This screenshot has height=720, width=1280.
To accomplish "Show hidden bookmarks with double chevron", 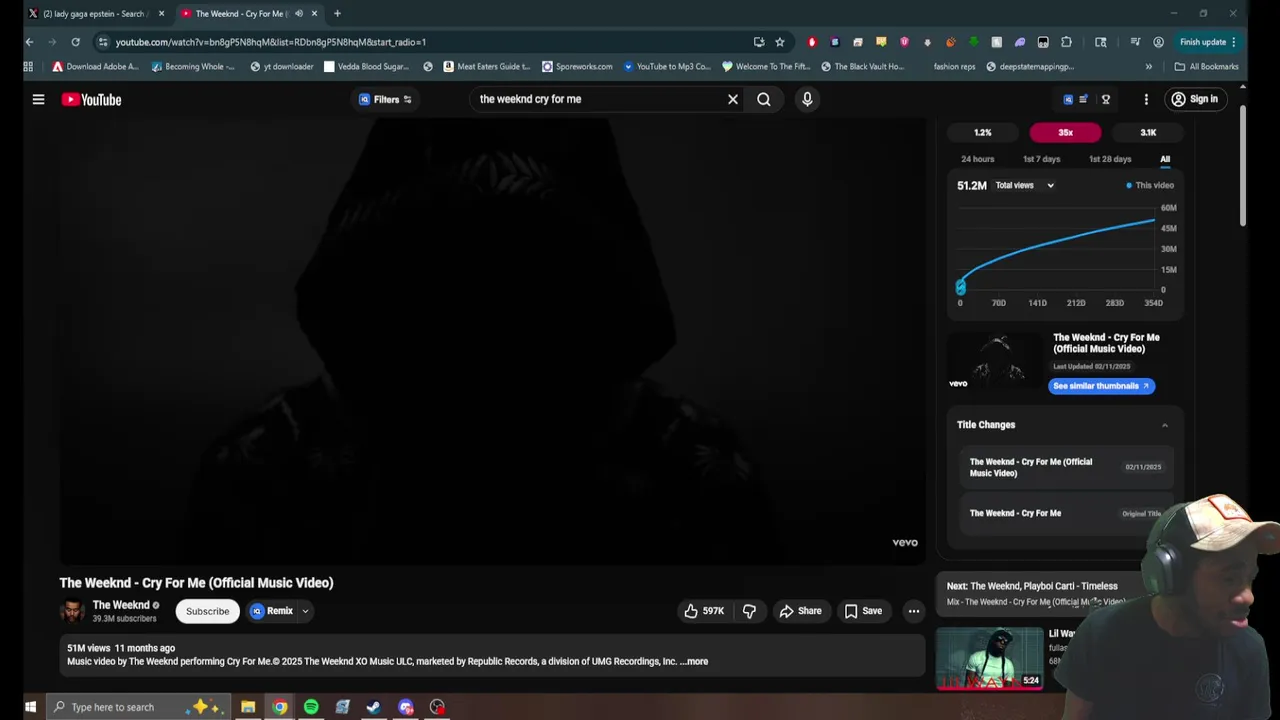I will click(1148, 67).
